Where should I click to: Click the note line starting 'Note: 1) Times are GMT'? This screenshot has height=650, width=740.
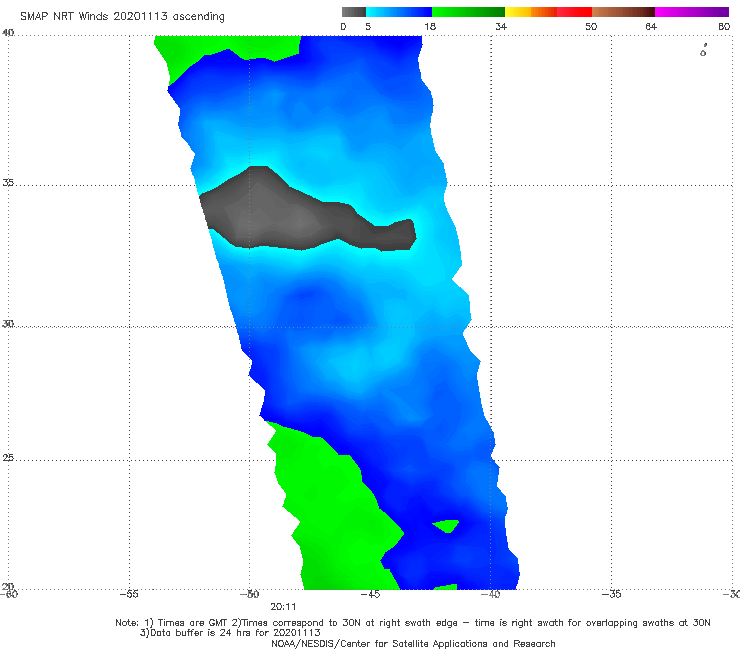tap(413, 623)
